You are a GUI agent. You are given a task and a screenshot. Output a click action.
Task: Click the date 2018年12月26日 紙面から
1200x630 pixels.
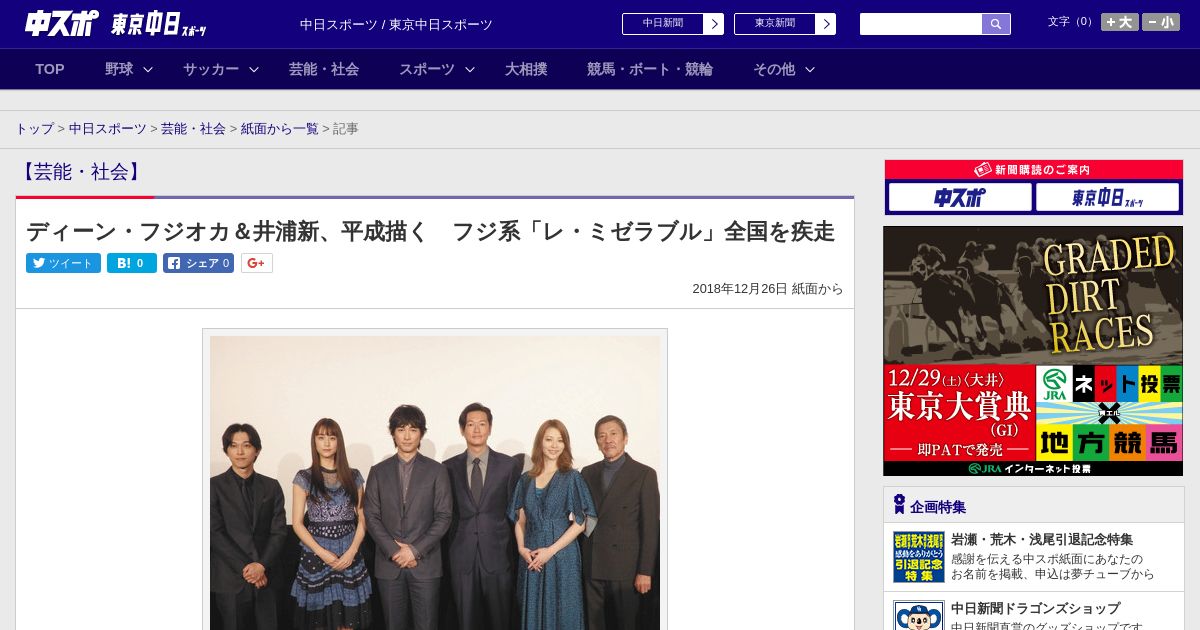[768, 289]
